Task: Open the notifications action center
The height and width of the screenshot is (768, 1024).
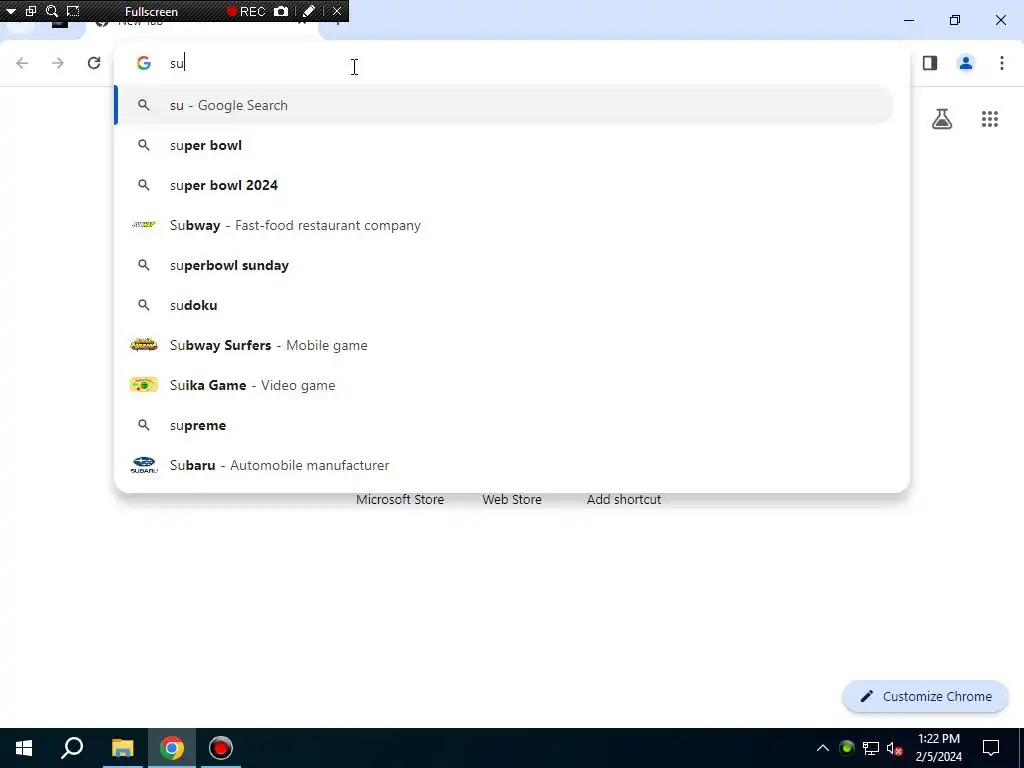Action: point(991,748)
